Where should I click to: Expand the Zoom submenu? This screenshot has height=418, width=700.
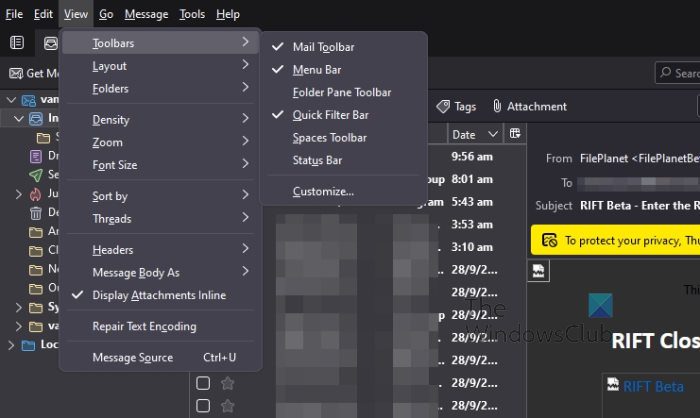160,142
